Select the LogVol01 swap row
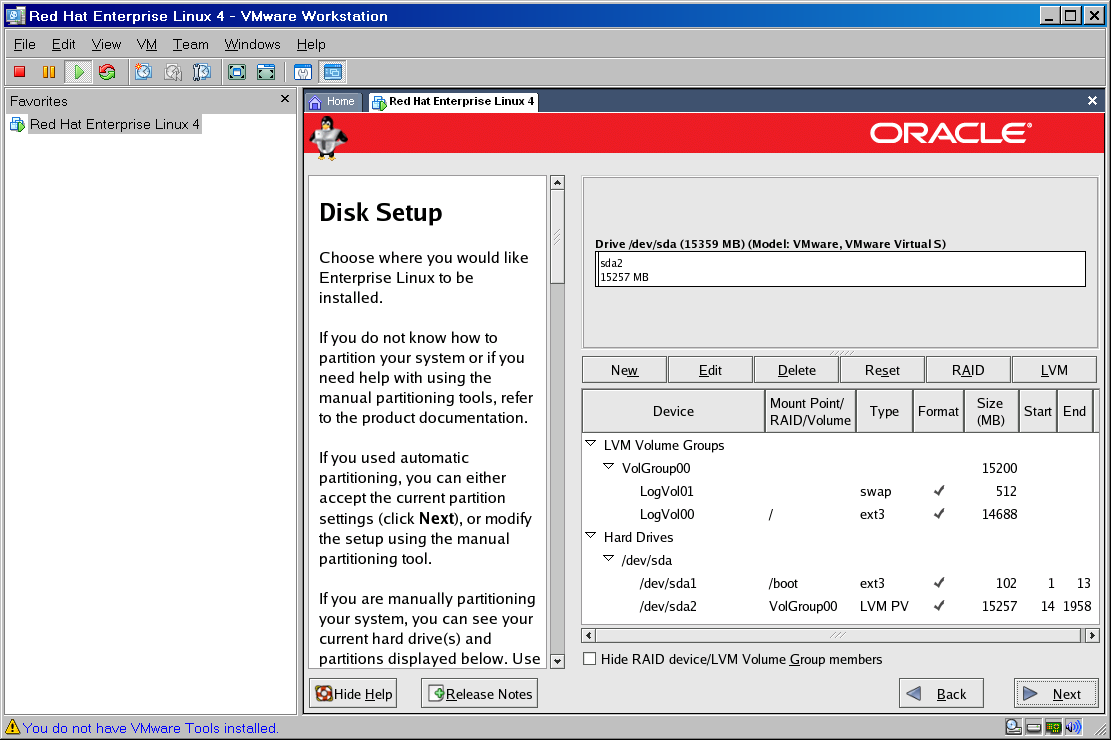1111x740 pixels. [840, 491]
